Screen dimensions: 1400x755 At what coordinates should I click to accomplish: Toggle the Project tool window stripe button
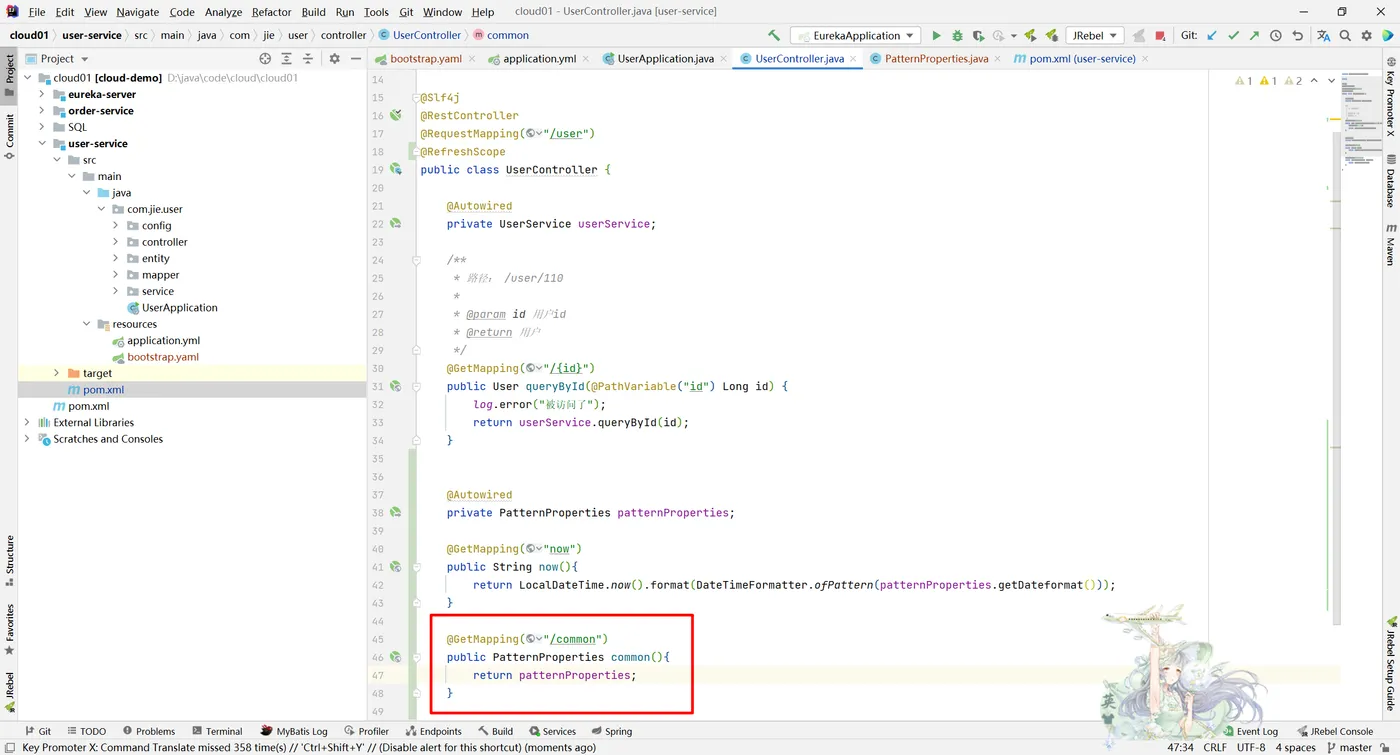9,75
